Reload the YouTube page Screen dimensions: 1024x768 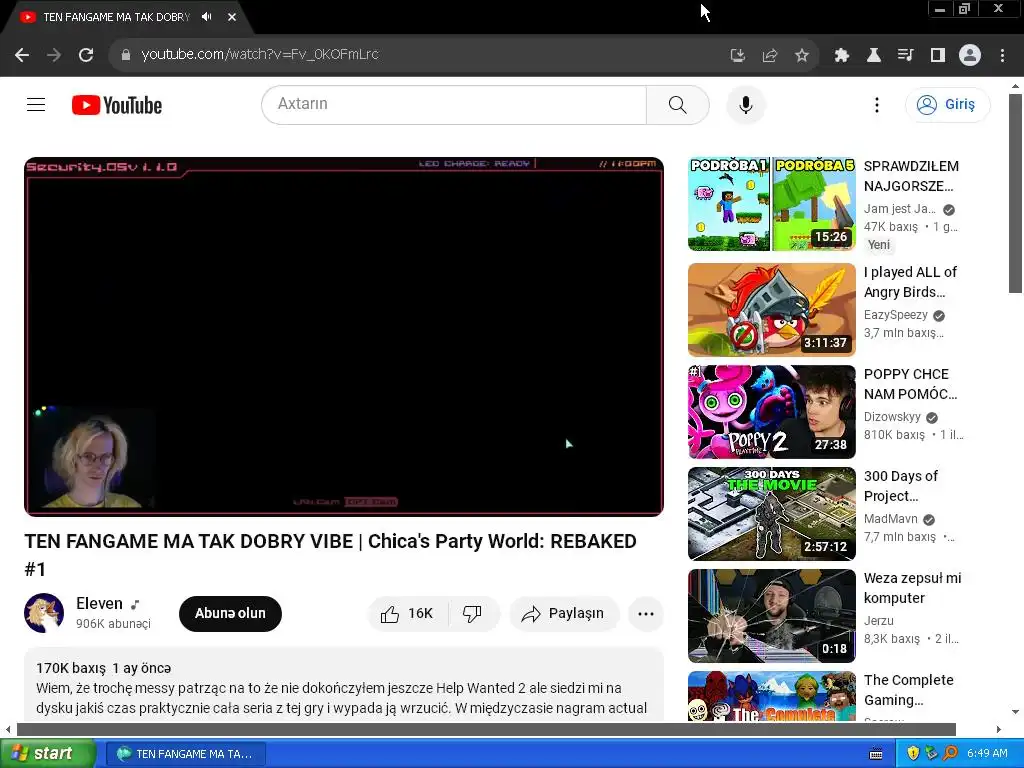(86, 55)
